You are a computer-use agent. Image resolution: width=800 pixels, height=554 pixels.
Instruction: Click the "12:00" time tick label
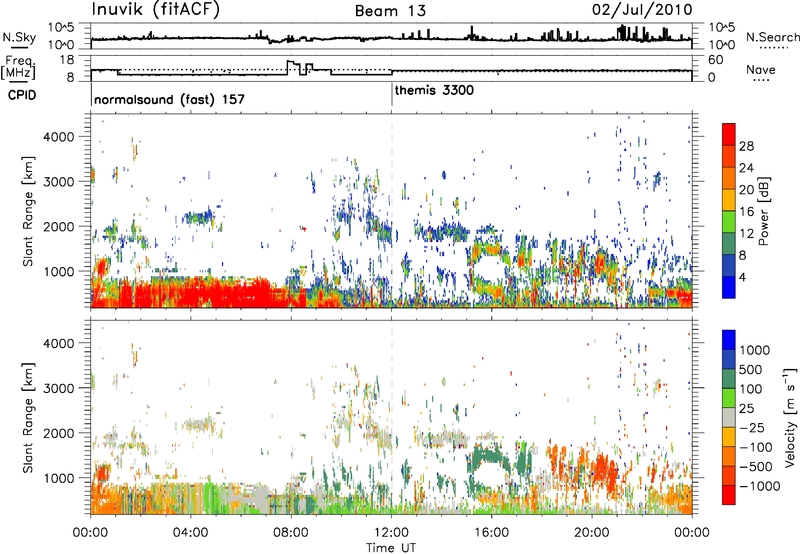click(x=391, y=533)
